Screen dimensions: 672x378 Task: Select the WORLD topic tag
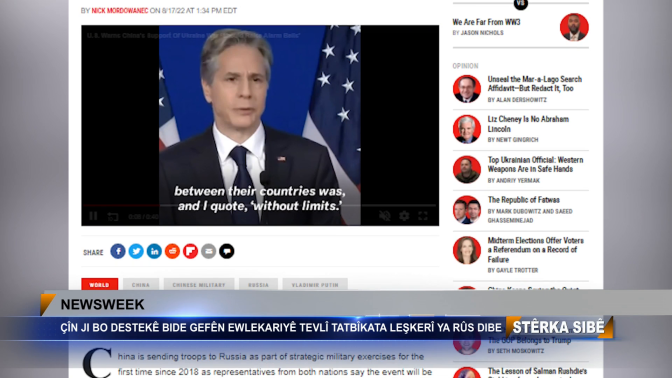(99, 285)
